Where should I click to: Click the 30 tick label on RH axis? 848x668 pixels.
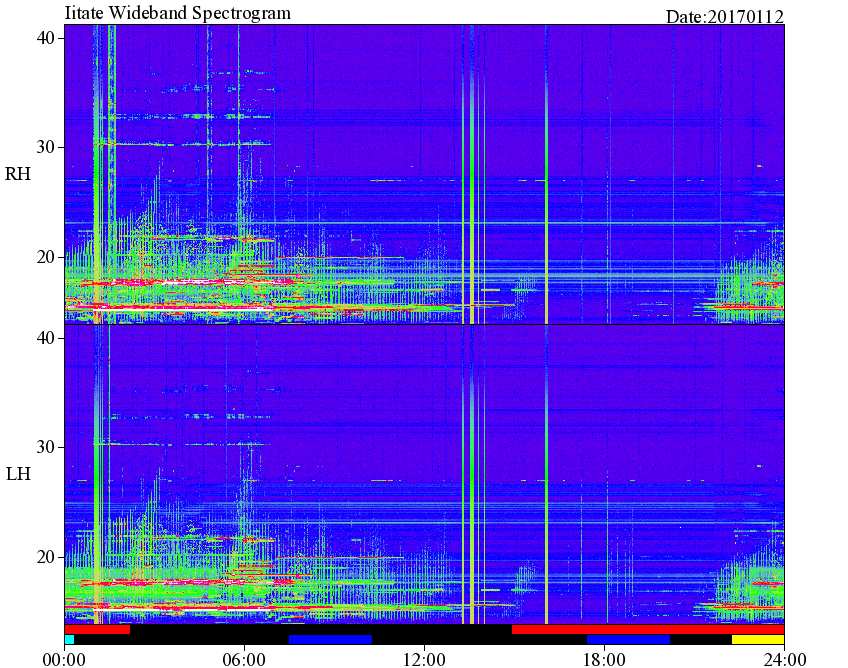[45, 147]
